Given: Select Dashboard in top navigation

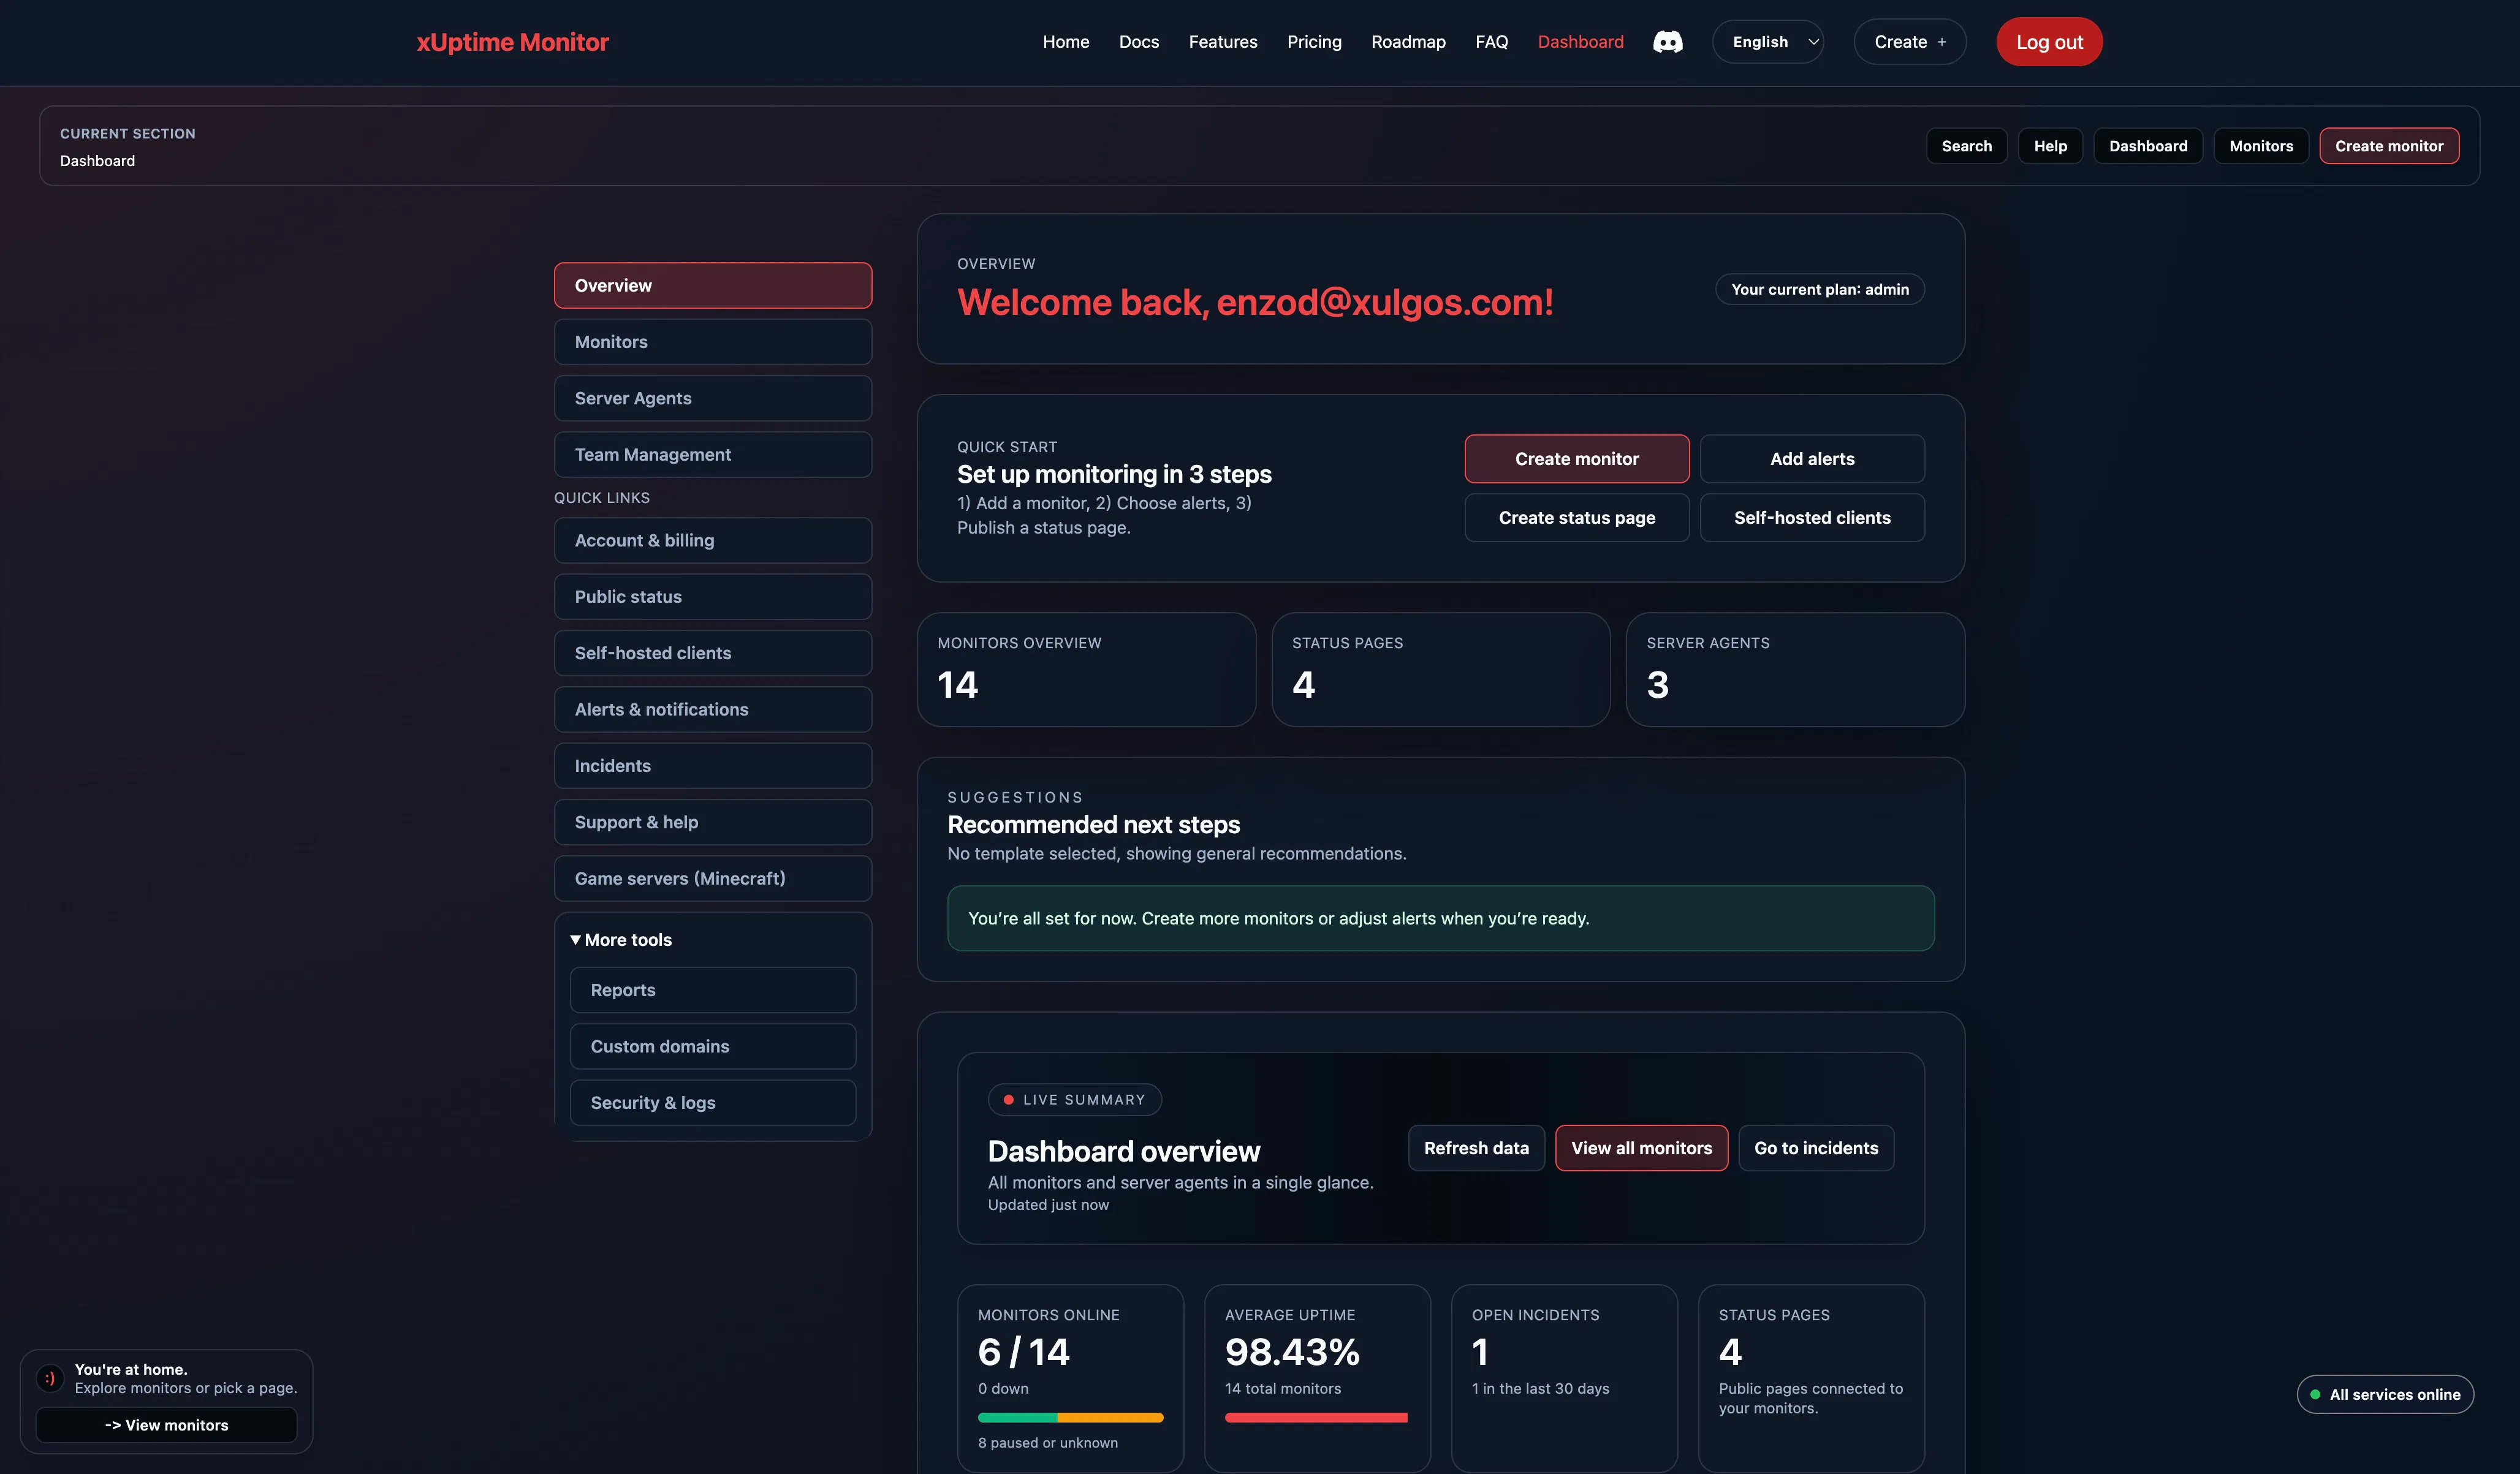Looking at the screenshot, I should [1580, 42].
